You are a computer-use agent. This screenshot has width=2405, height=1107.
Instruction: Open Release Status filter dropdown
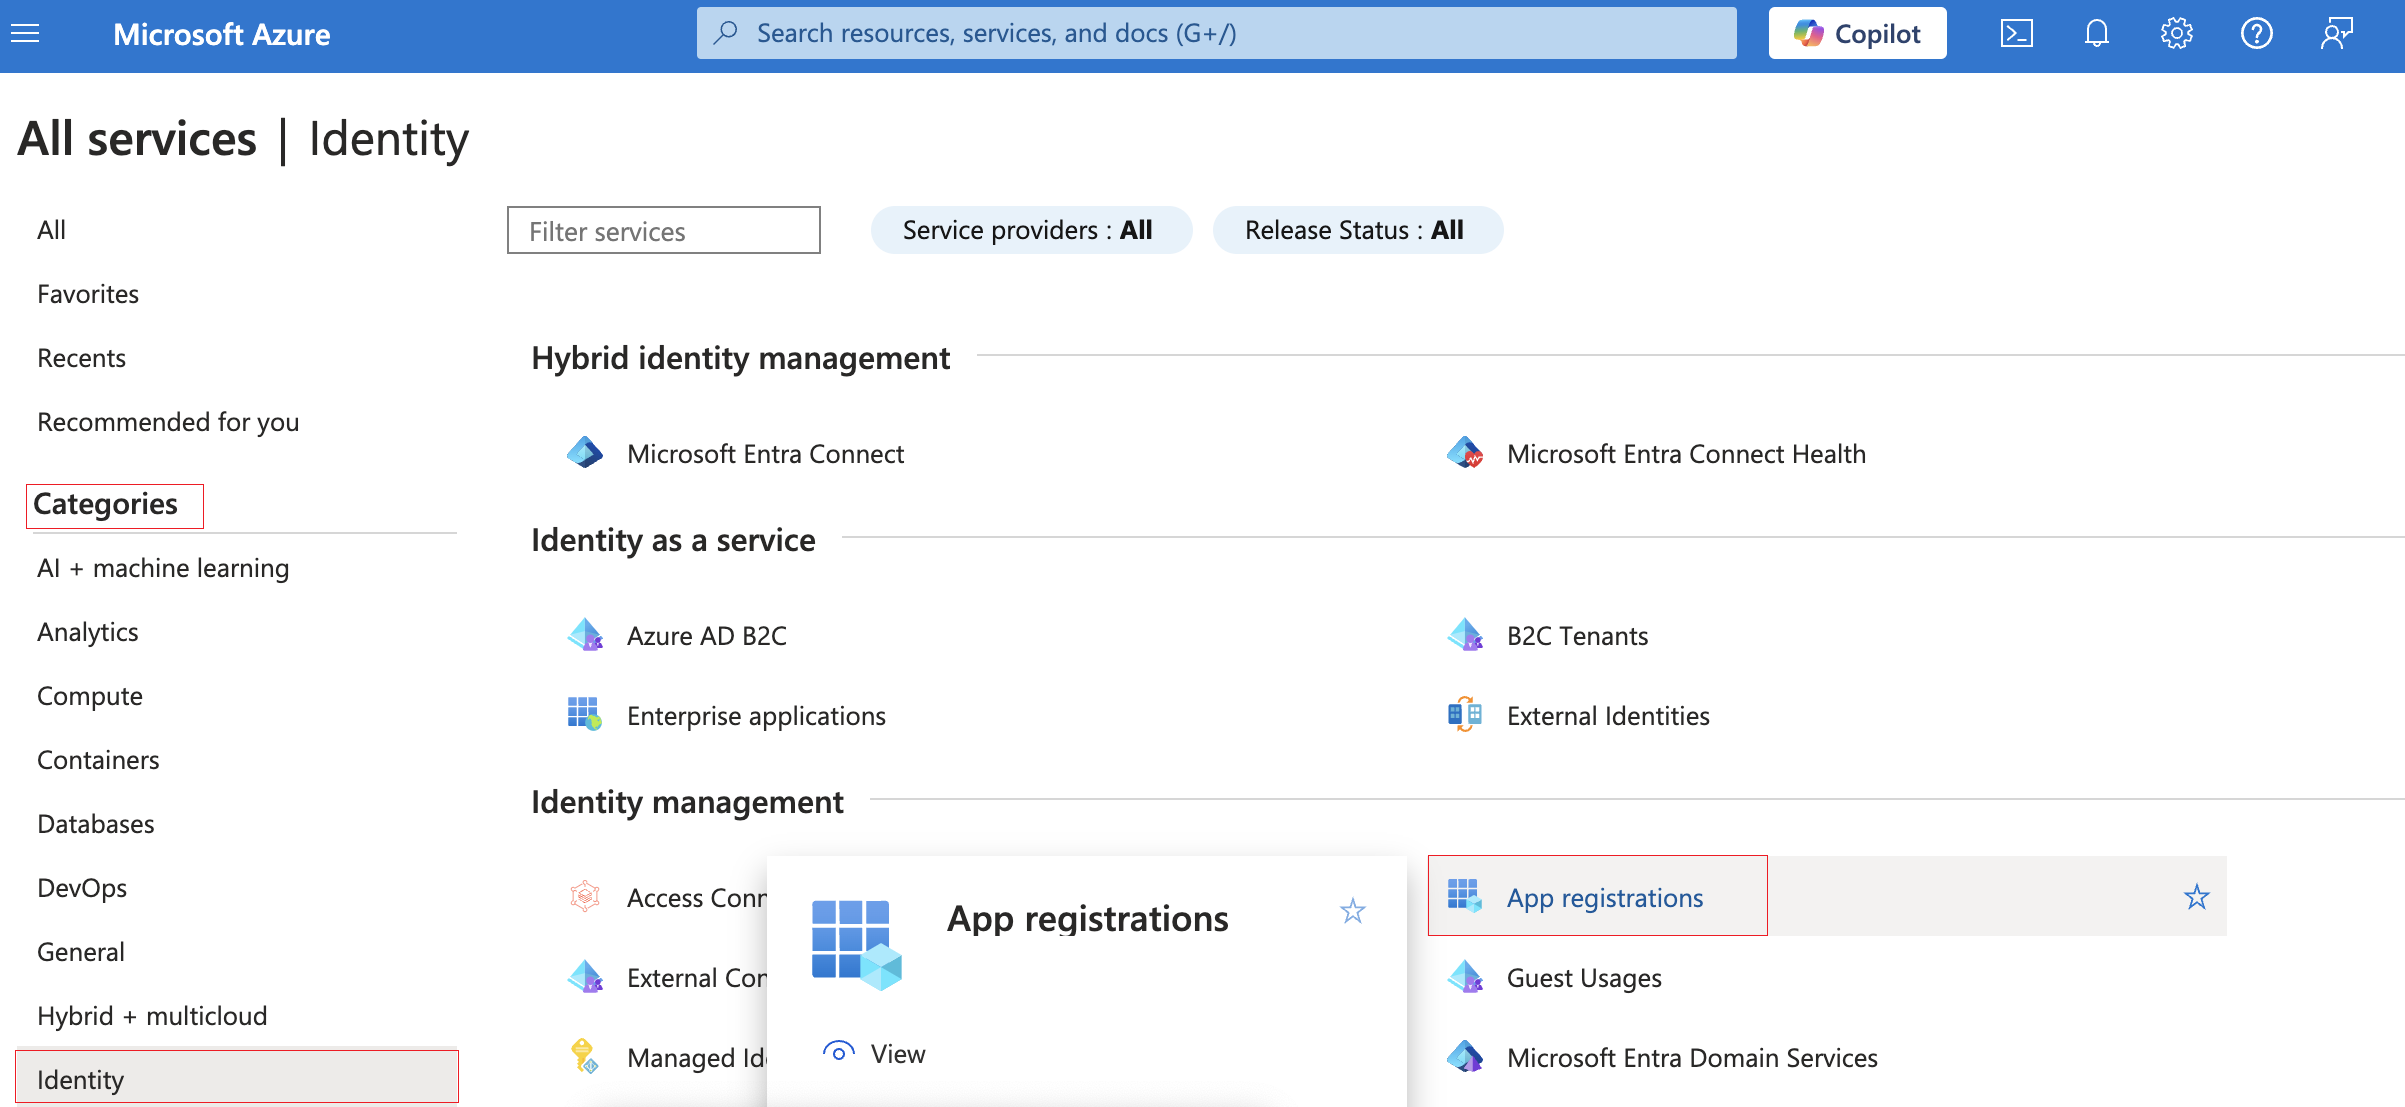[1356, 230]
